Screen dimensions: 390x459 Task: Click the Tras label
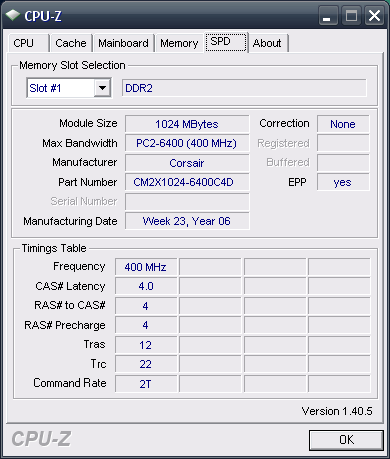pyautogui.click(x=95, y=344)
